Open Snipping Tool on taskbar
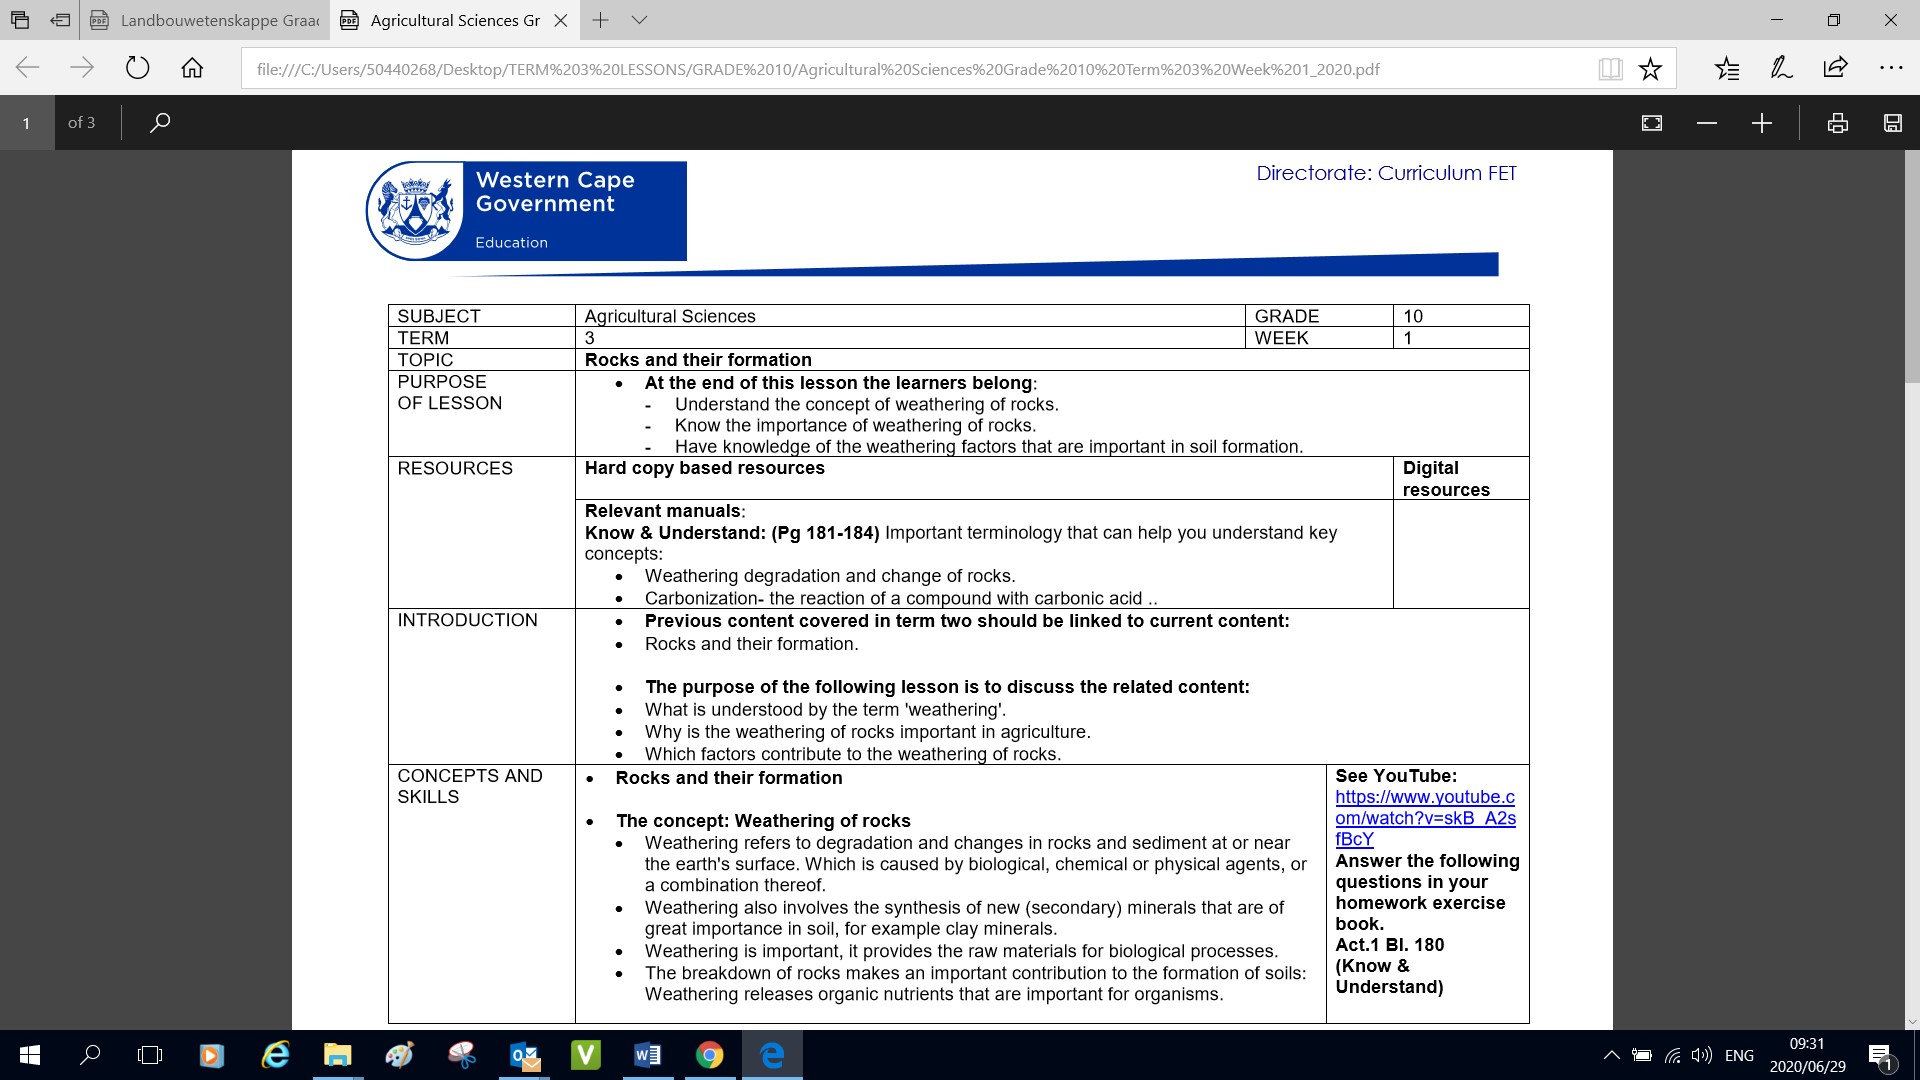Image resolution: width=1920 pixels, height=1080 pixels. coord(462,1055)
